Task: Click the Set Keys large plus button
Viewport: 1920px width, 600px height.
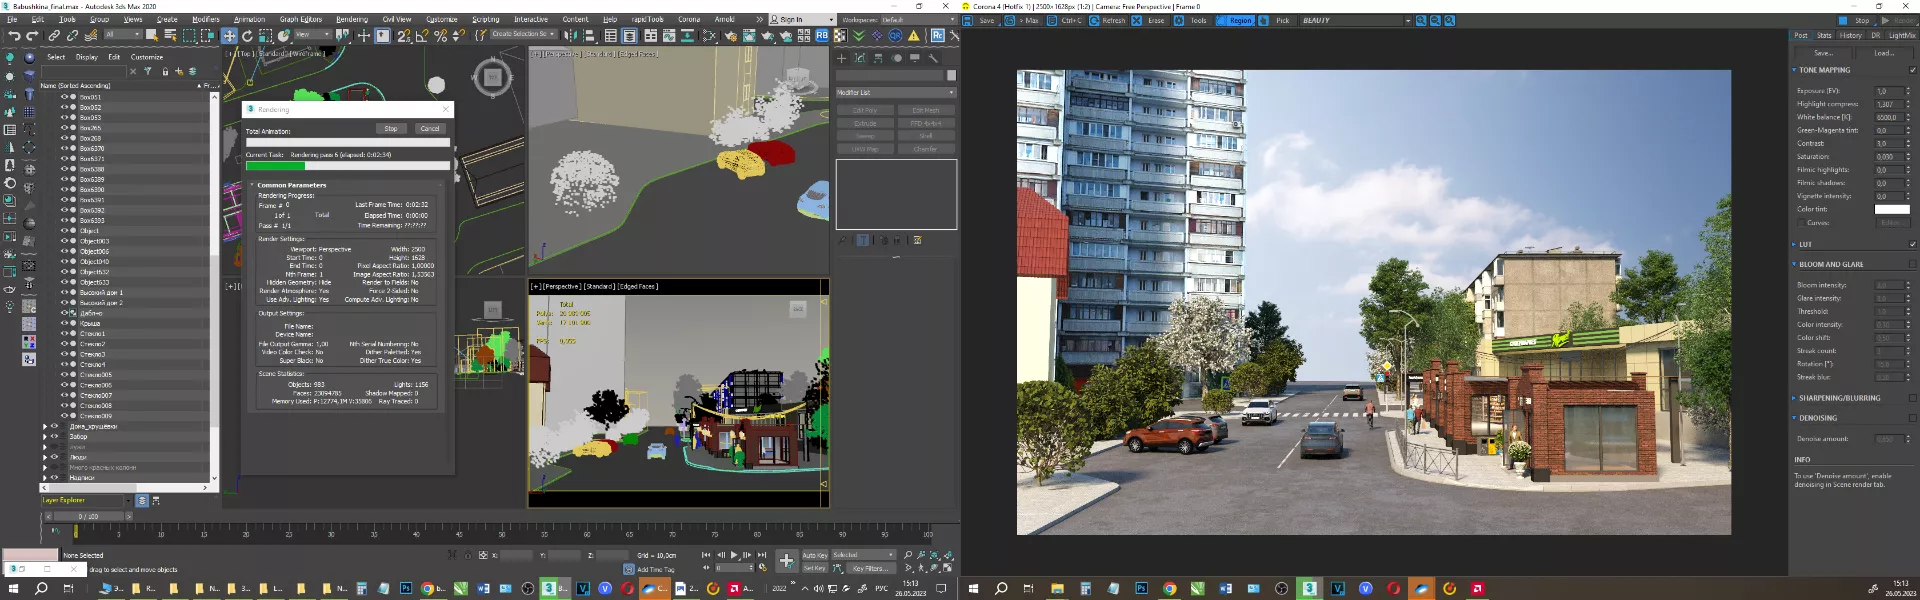Action: [787, 561]
